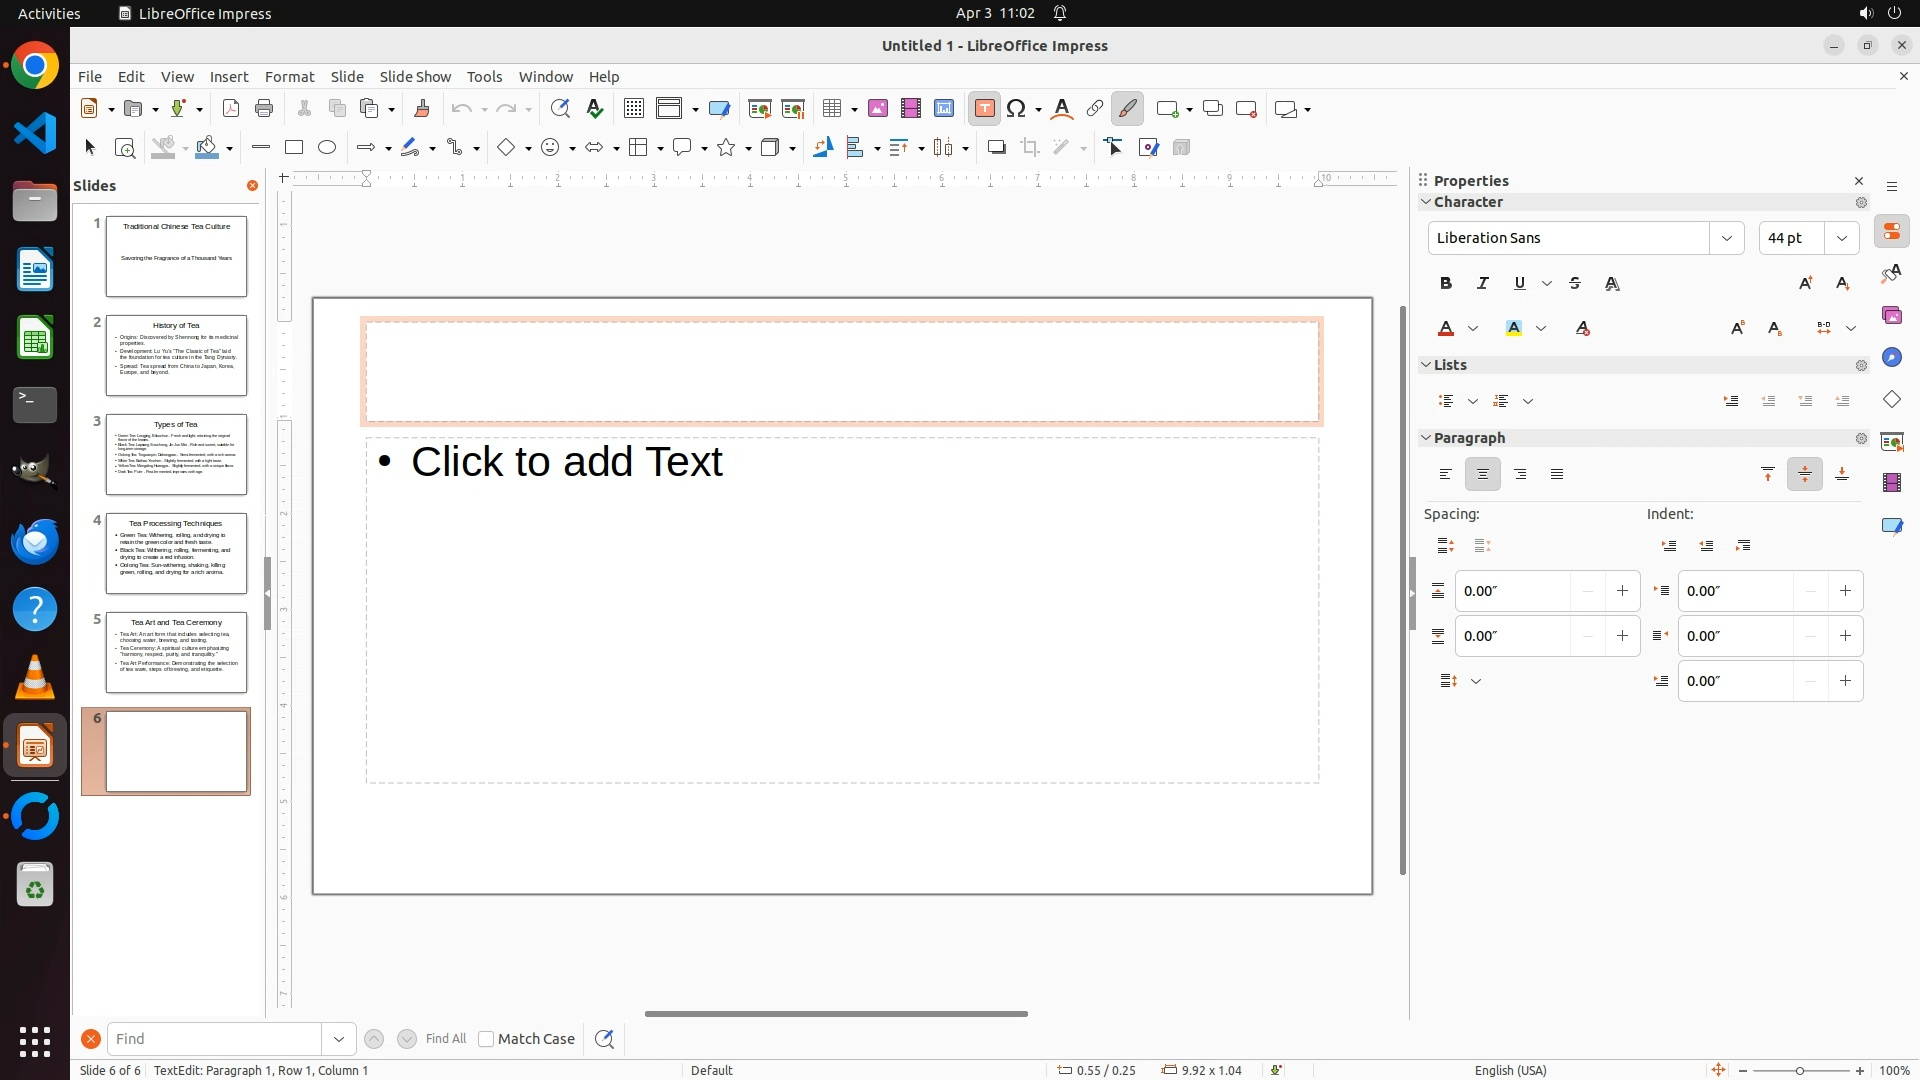This screenshot has width=1920, height=1080.
Task: Click the Export as PDF icon
Action: tap(231, 109)
